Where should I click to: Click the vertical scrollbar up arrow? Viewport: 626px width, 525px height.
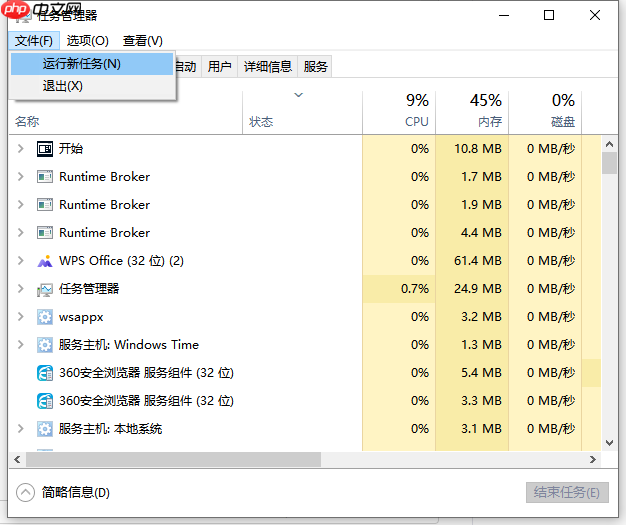[609, 144]
